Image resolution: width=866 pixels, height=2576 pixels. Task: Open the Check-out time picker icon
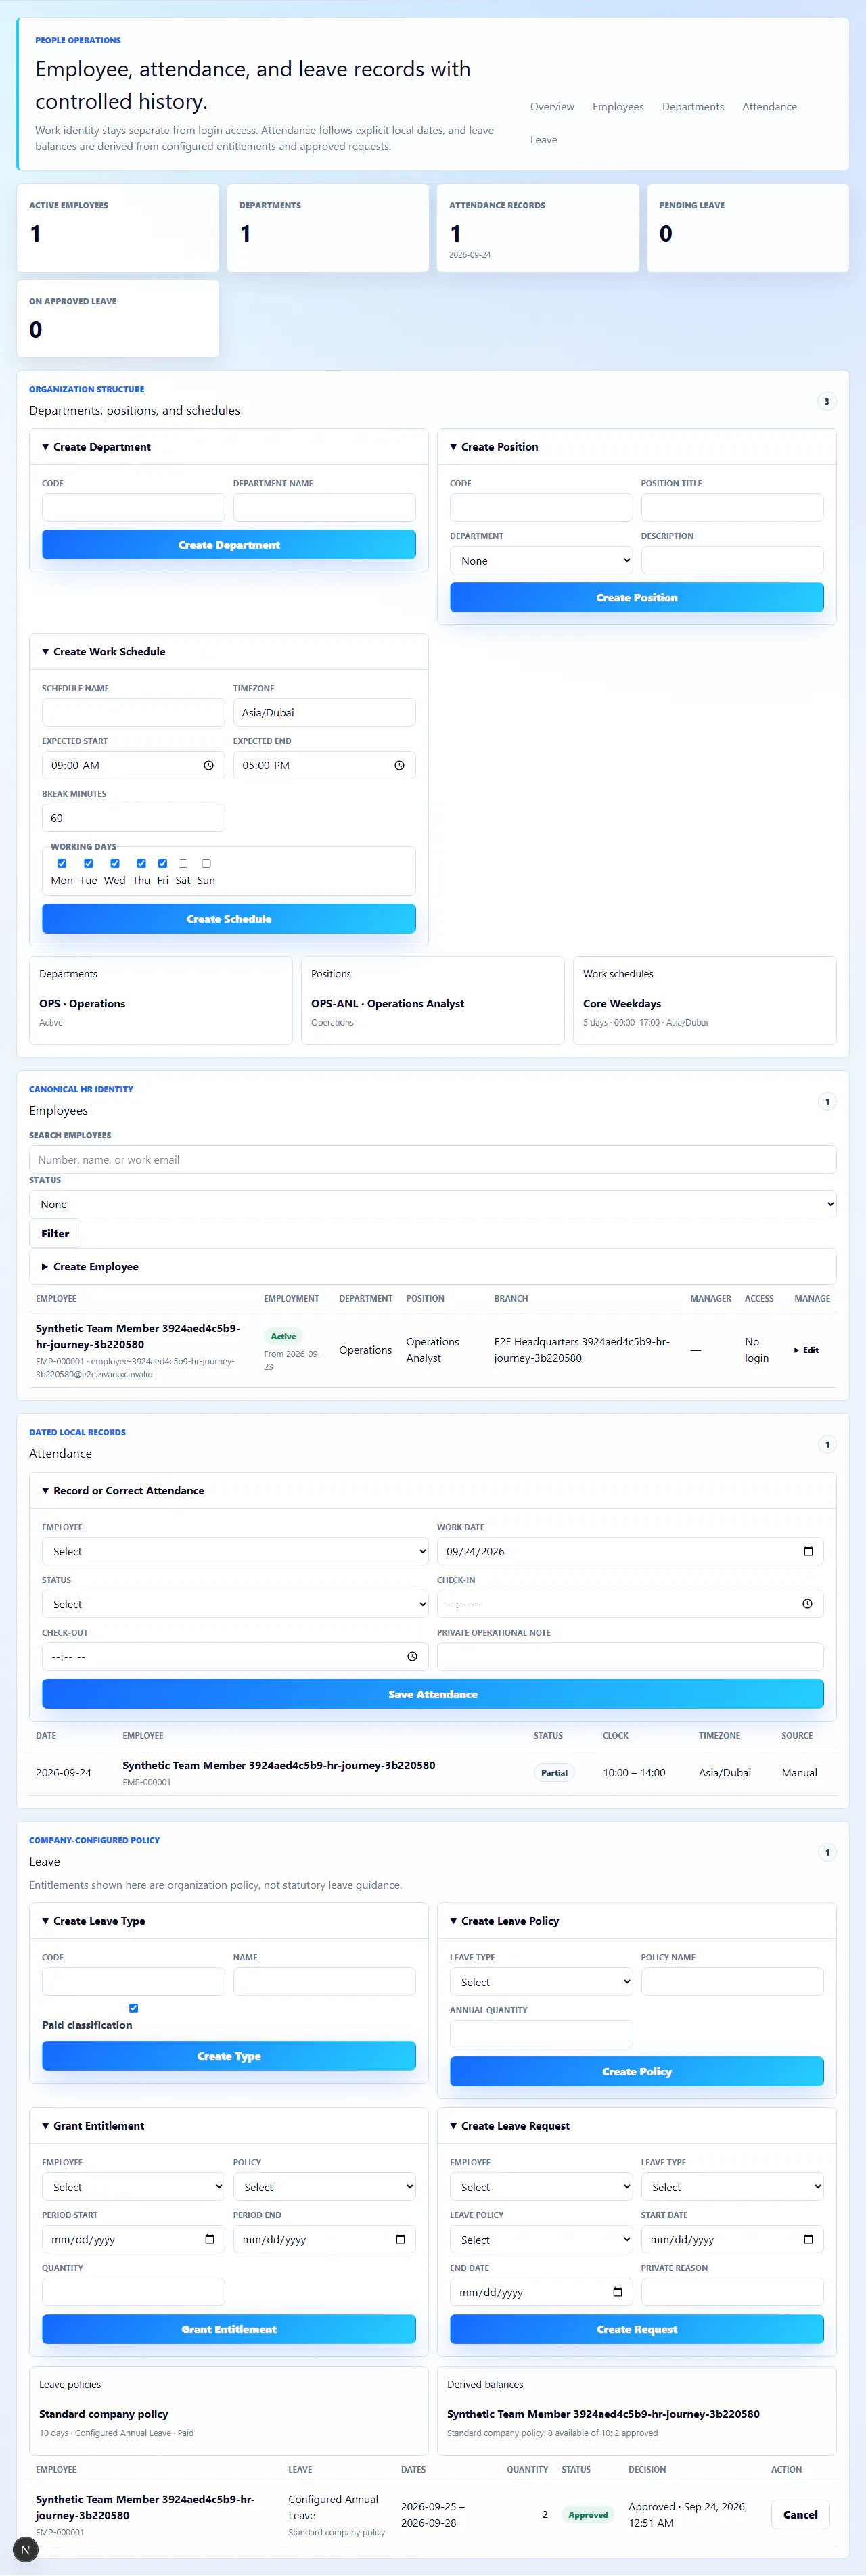click(412, 1657)
